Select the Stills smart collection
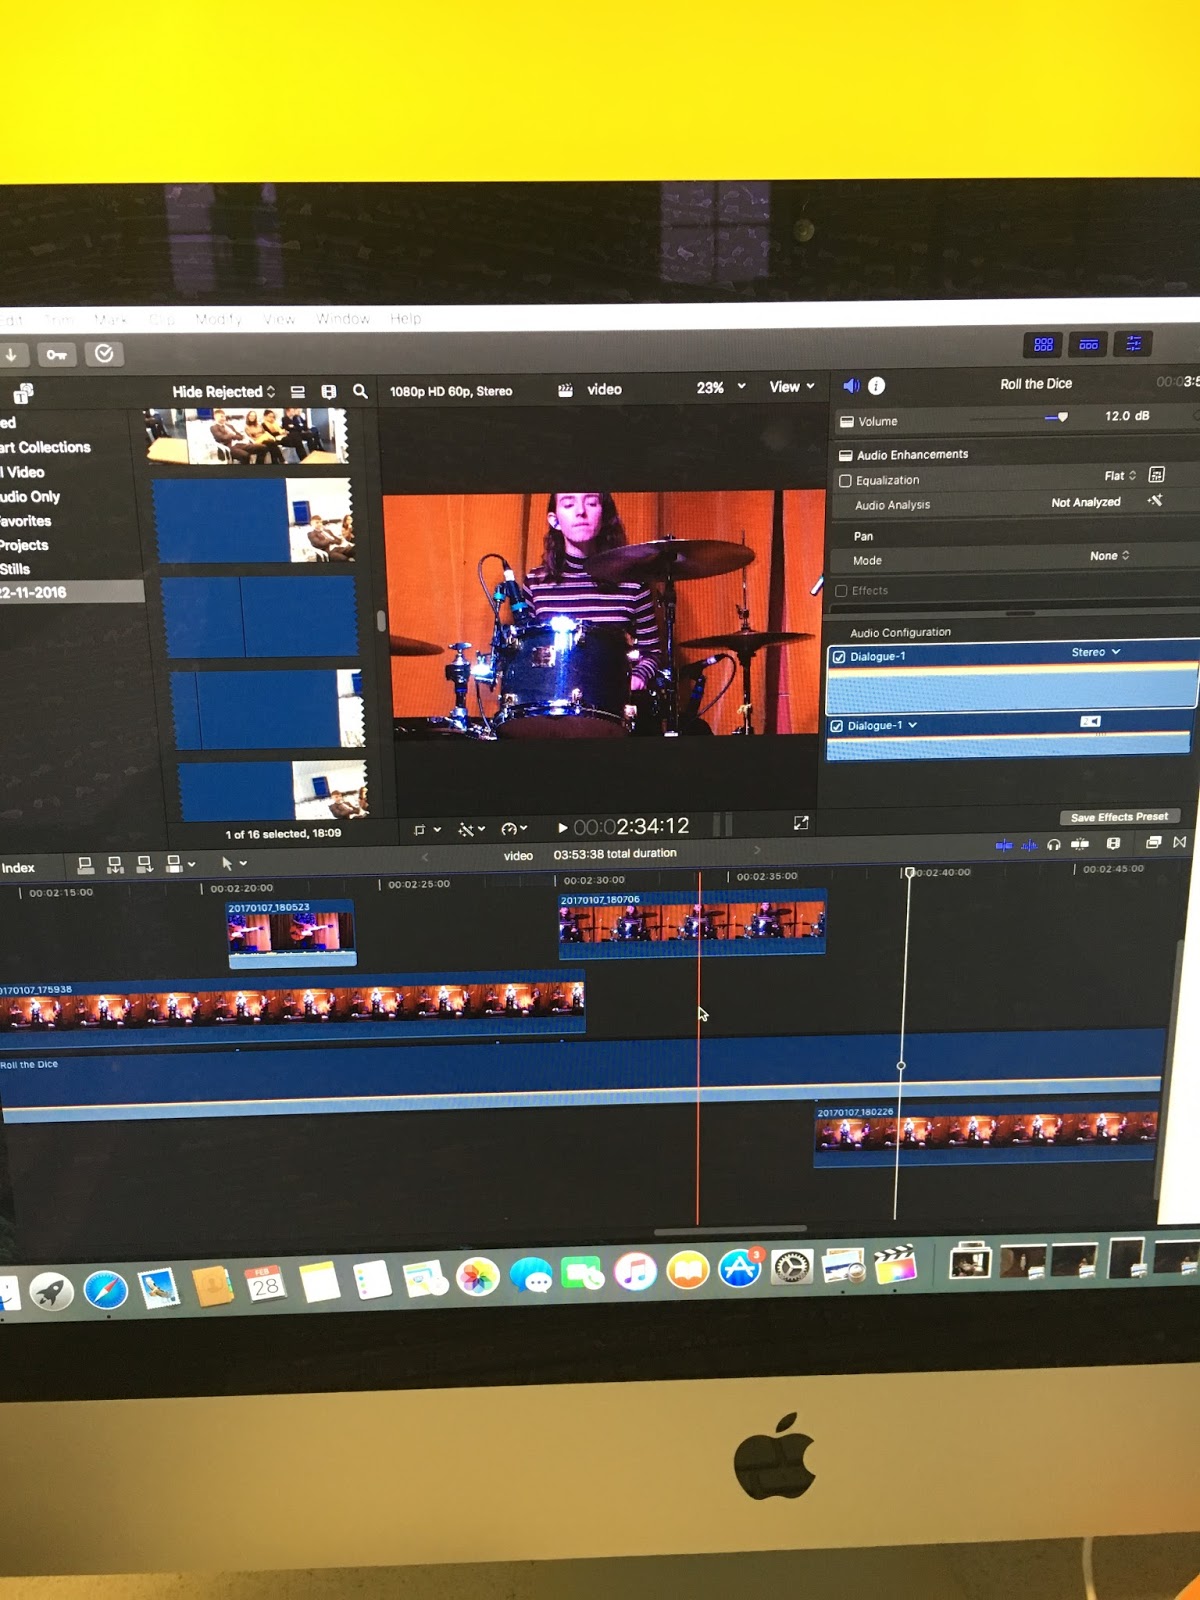1200x1600 pixels. (x=15, y=569)
